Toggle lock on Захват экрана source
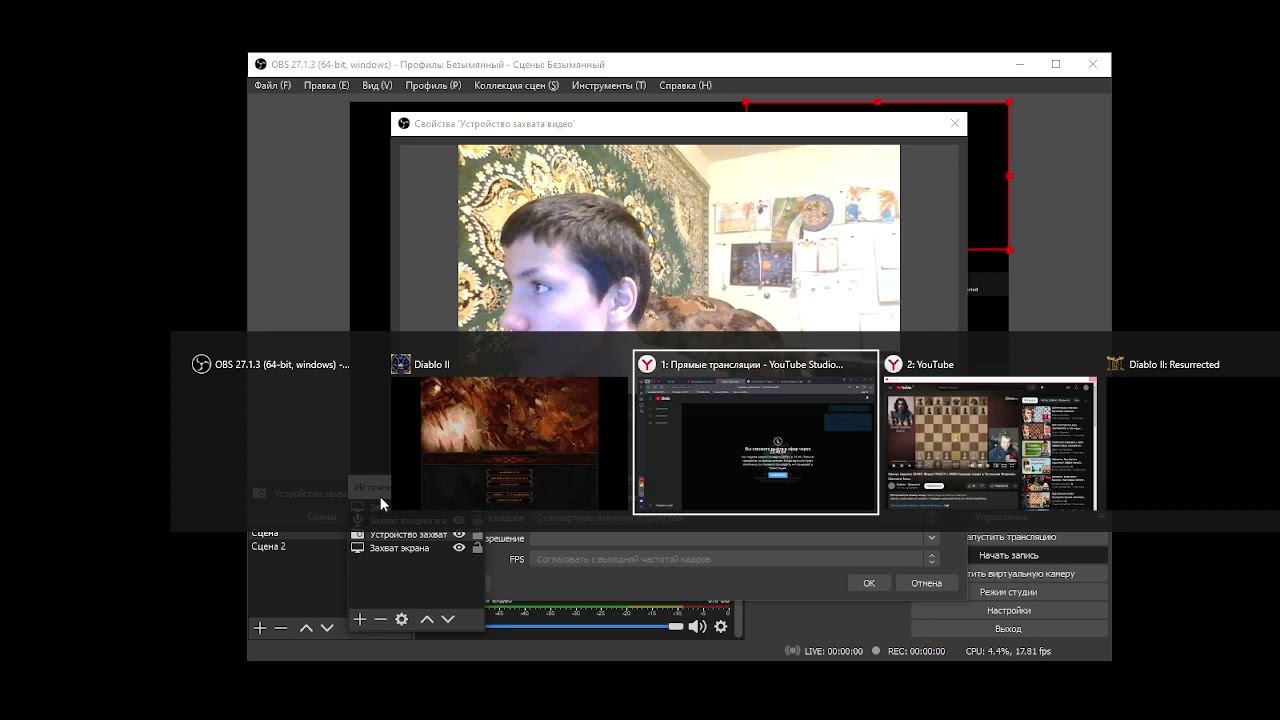 pyautogui.click(x=477, y=548)
